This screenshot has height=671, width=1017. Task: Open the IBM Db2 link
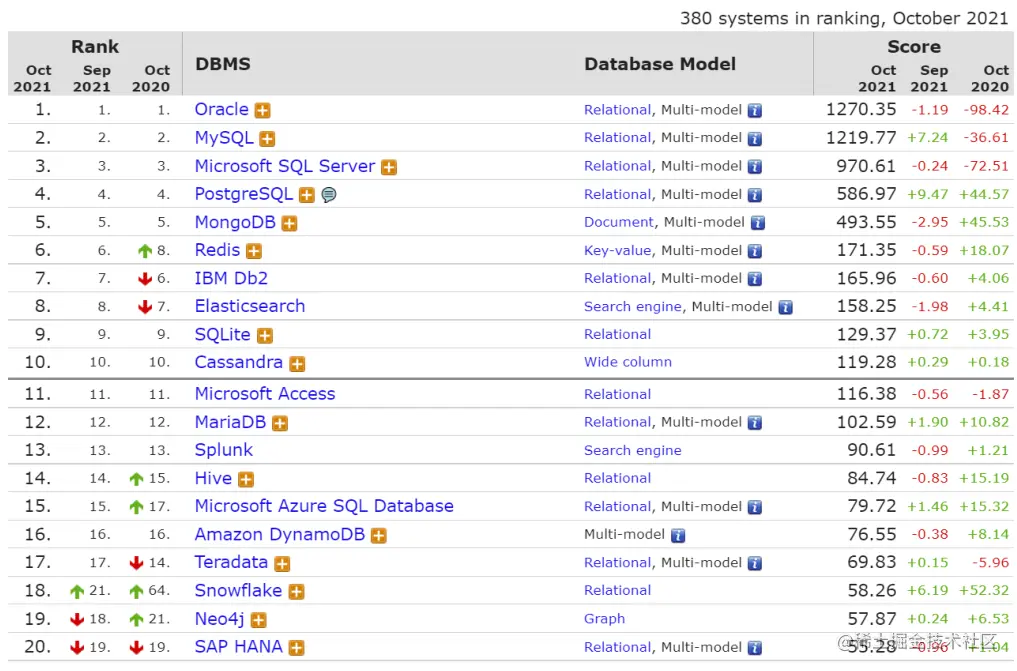click(231, 278)
